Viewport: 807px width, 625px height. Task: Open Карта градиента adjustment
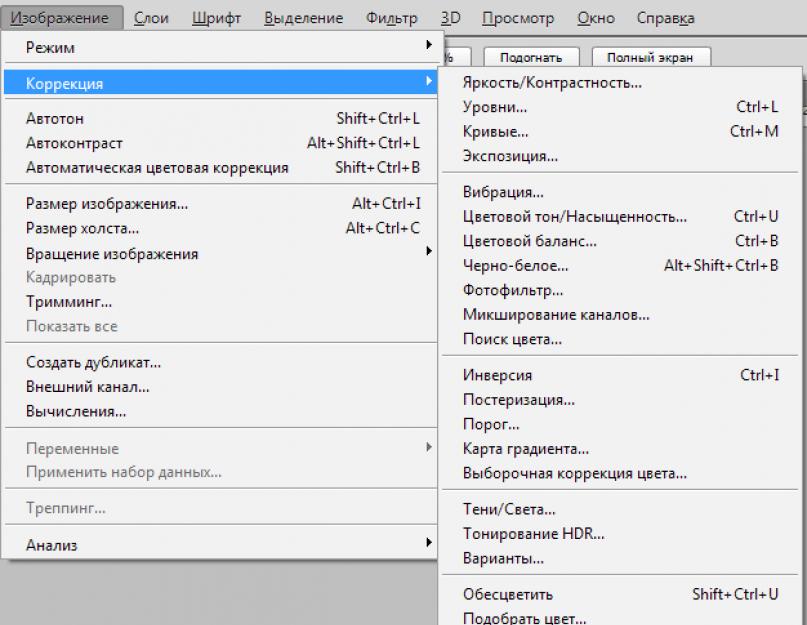(x=526, y=449)
